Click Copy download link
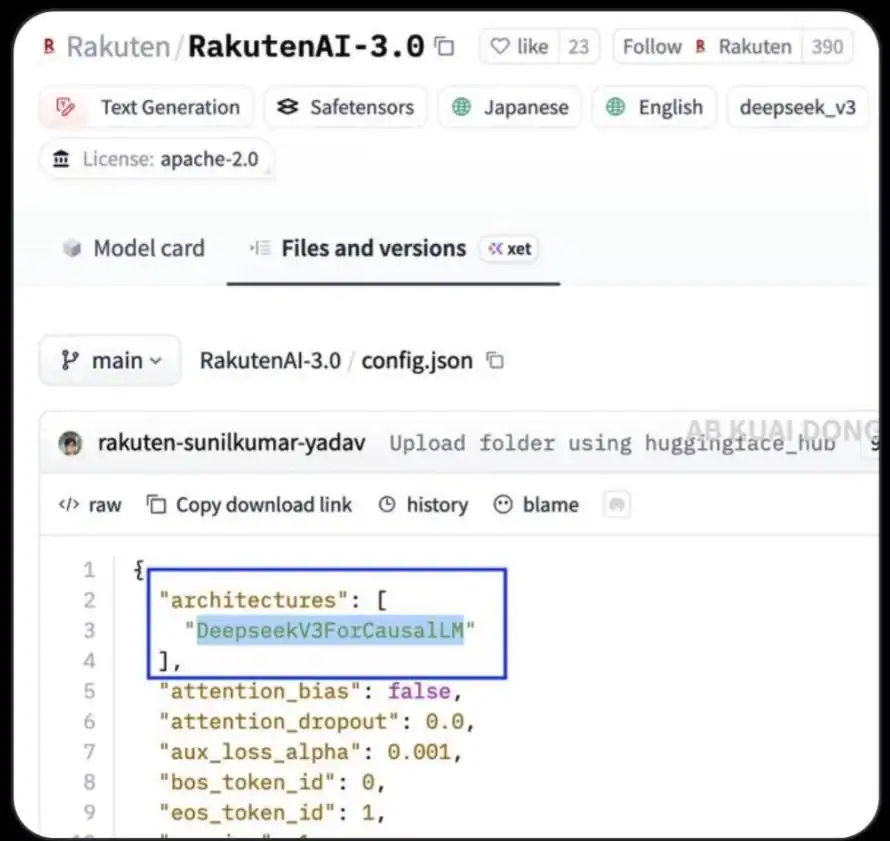890x841 pixels. point(250,505)
